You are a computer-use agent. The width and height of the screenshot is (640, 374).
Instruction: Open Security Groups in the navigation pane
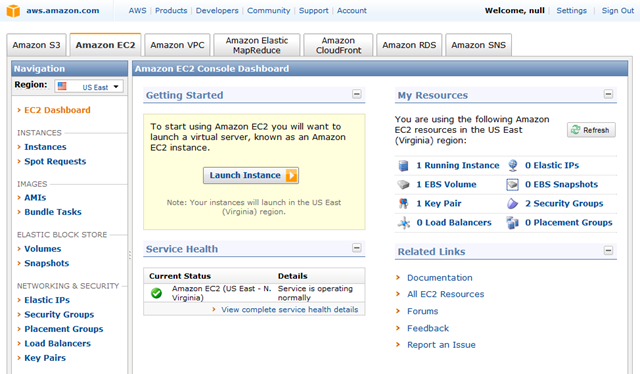[x=59, y=314]
